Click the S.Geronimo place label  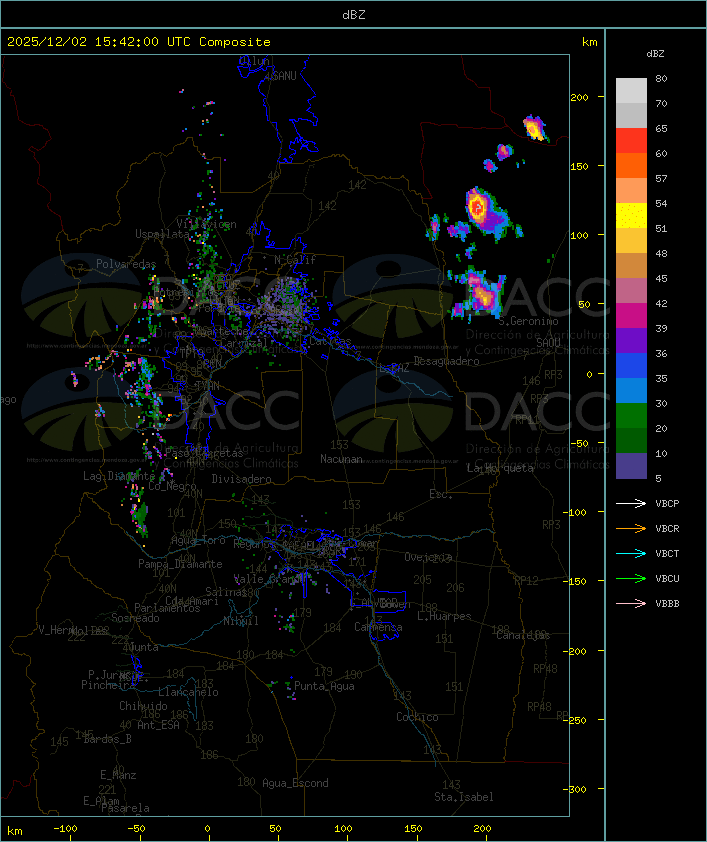pos(528,321)
